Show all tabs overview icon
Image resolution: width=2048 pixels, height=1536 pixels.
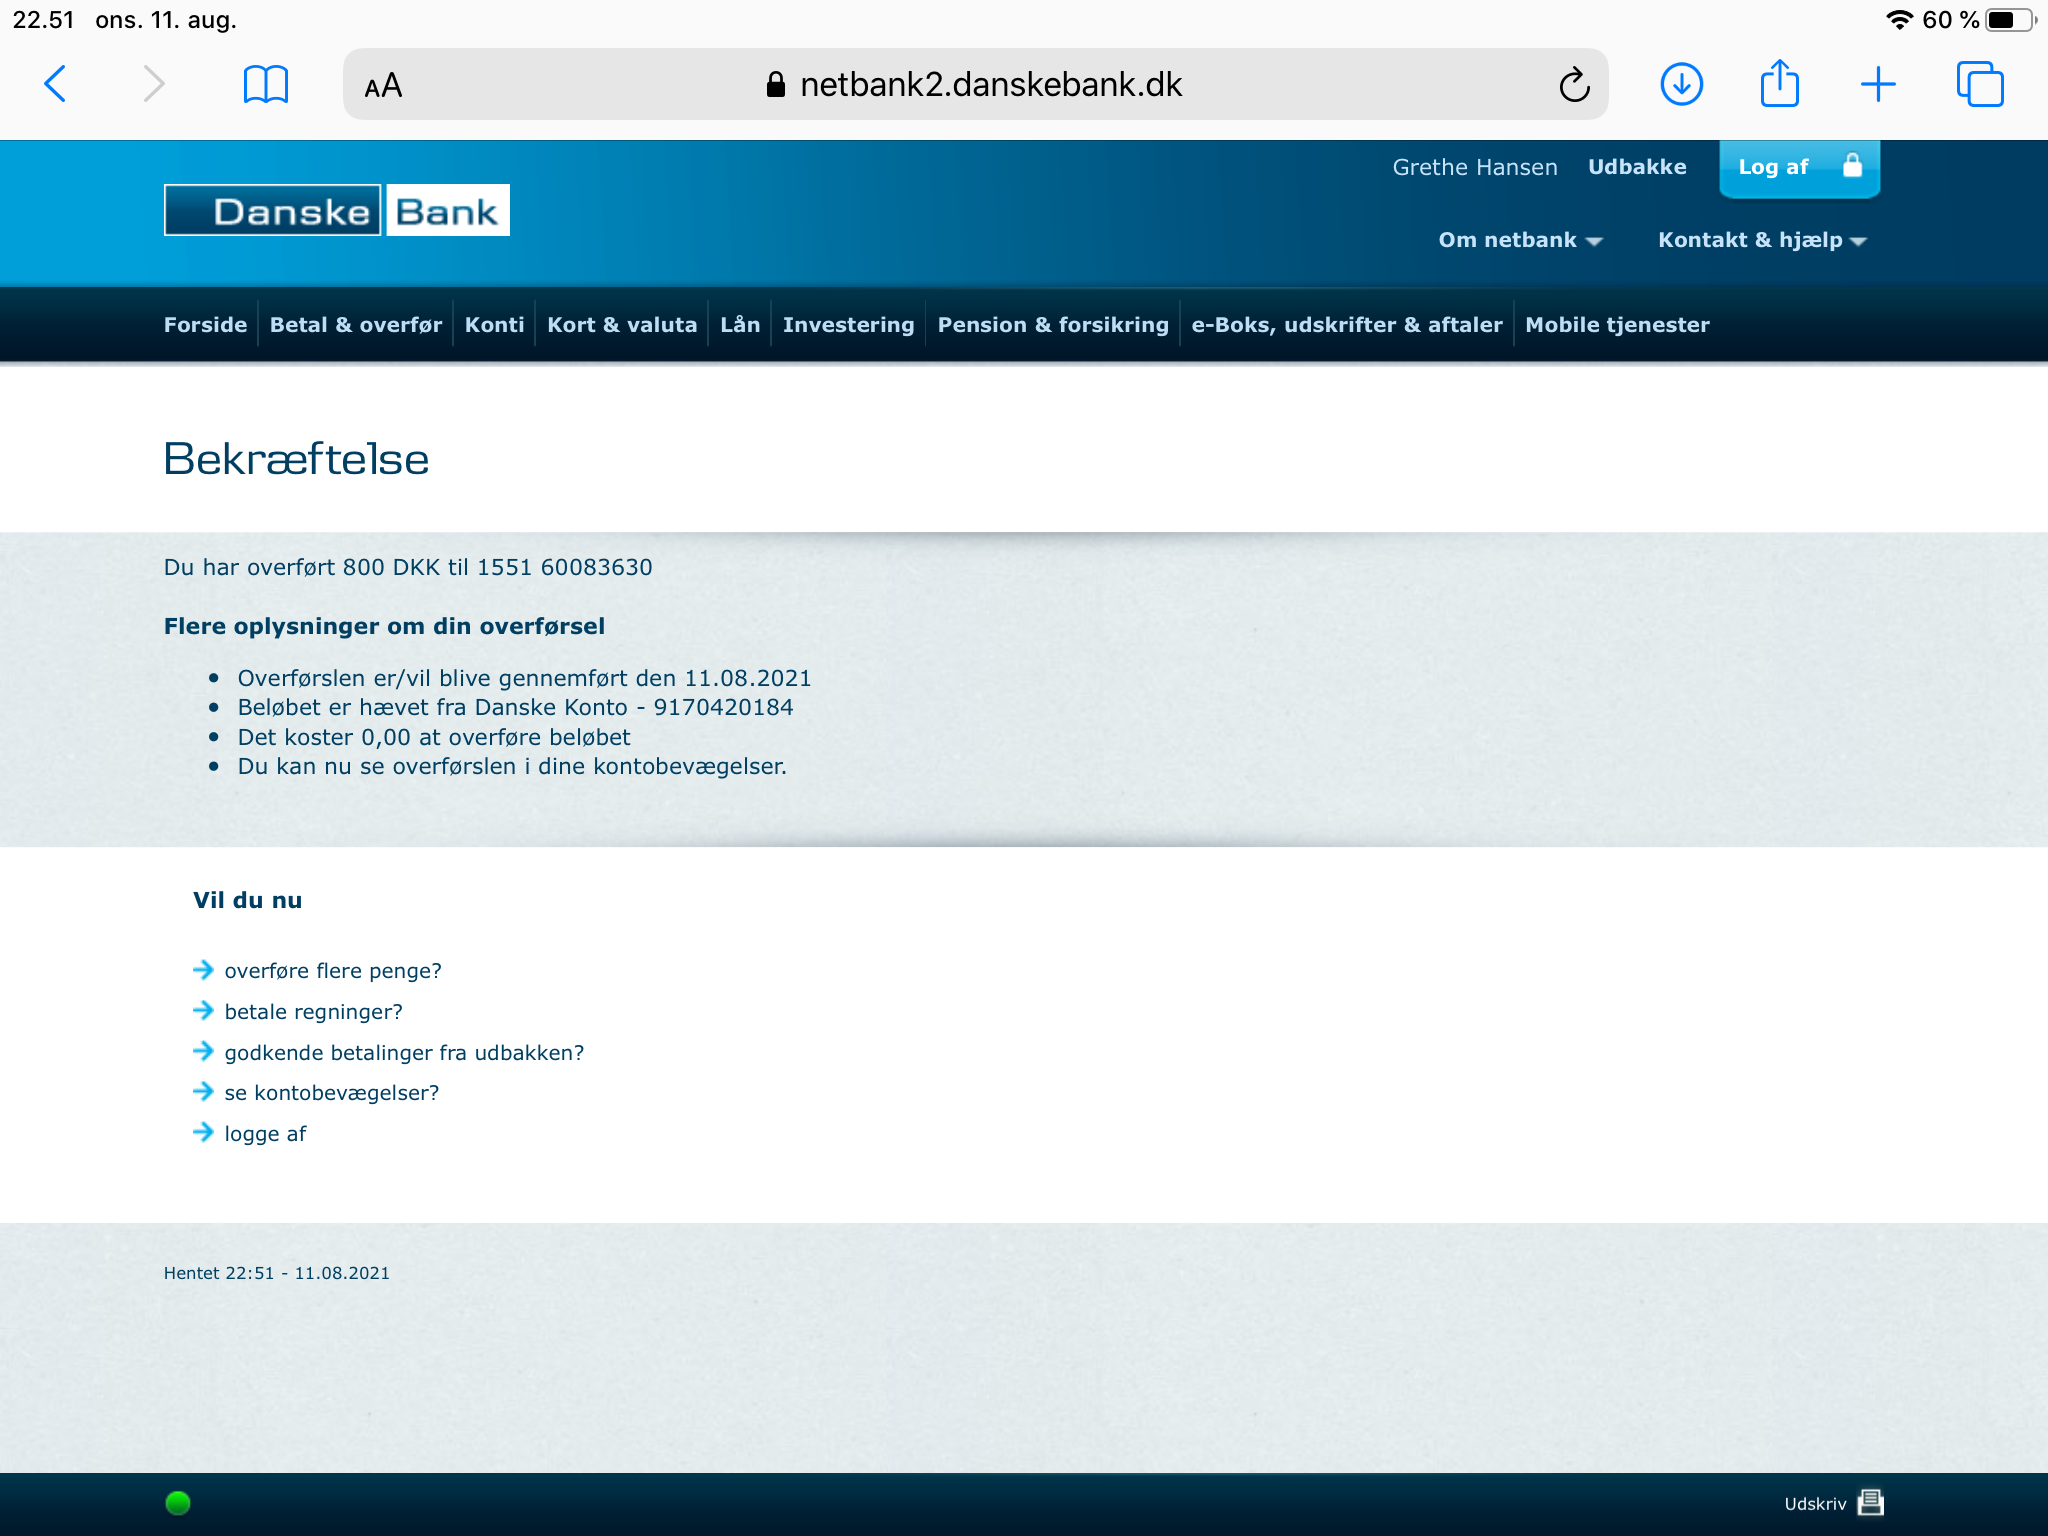(1980, 84)
